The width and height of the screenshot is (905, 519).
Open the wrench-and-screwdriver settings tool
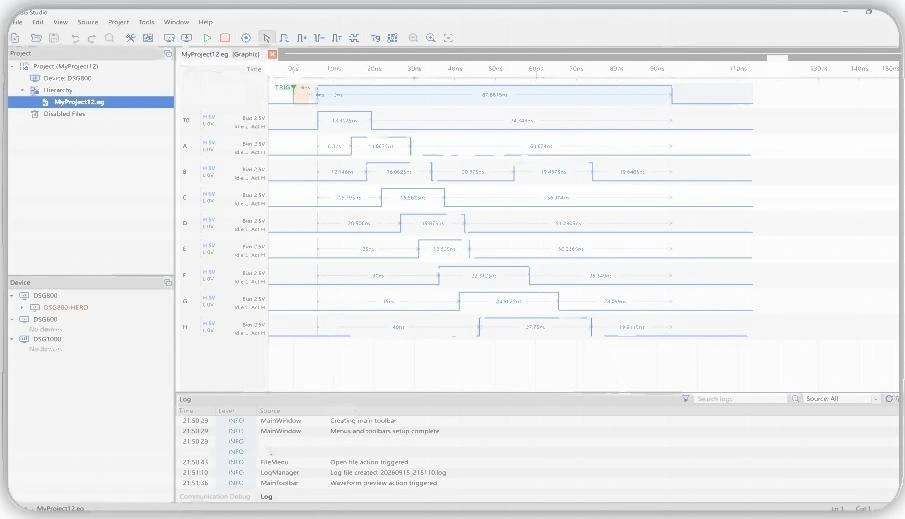coord(130,38)
